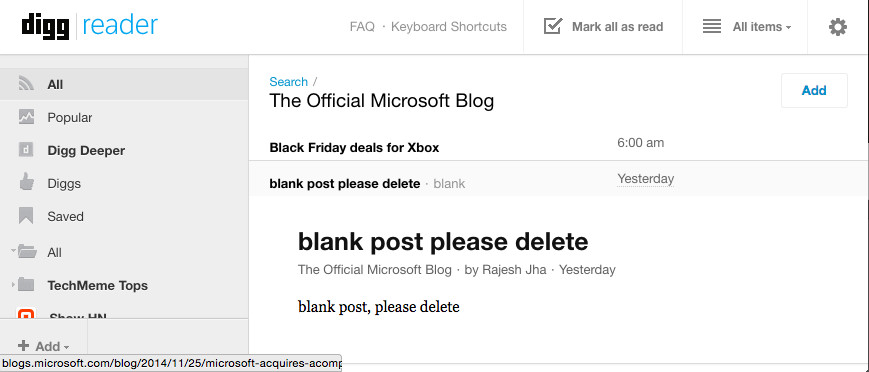This screenshot has height=372, width=869.
Task: Click the TechMeme Tops folder icon
Action: 26,285
